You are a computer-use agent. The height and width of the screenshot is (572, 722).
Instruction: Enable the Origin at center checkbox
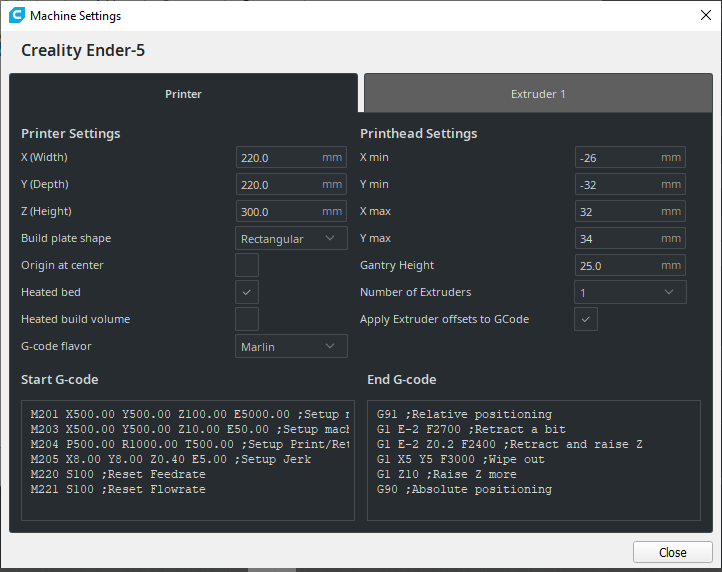(247, 265)
